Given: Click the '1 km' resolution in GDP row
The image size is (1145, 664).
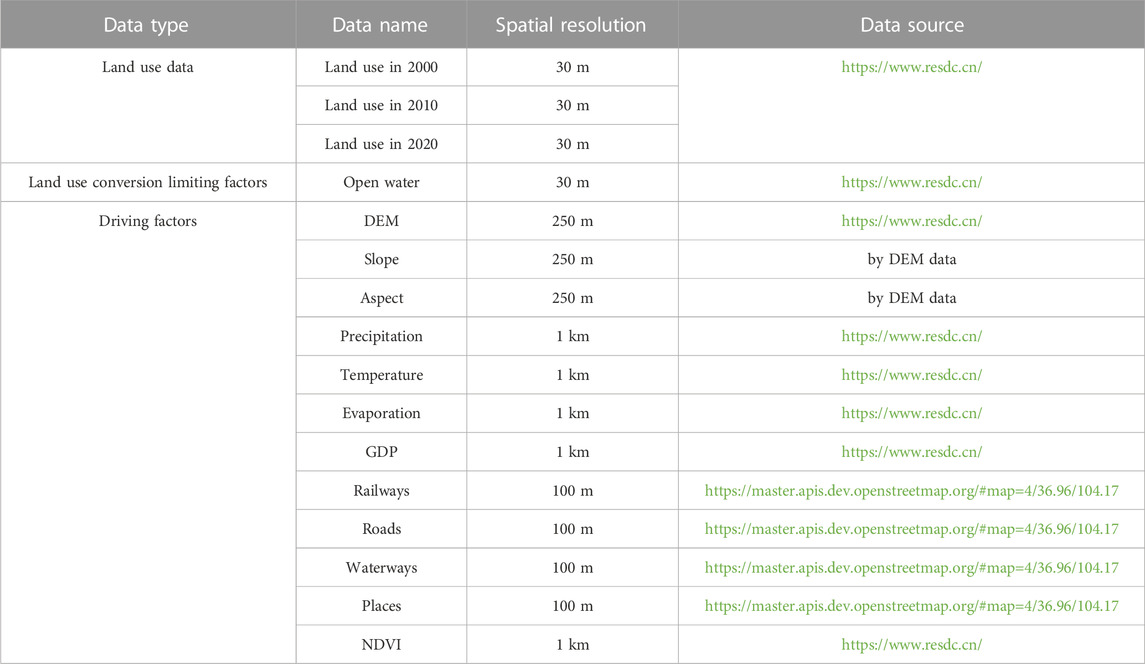Looking at the screenshot, I should (572, 452).
